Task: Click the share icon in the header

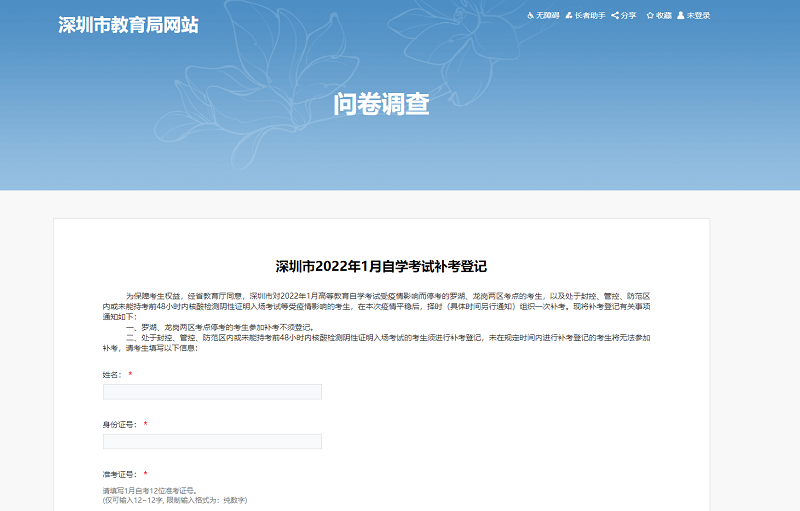Action: point(615,16)
